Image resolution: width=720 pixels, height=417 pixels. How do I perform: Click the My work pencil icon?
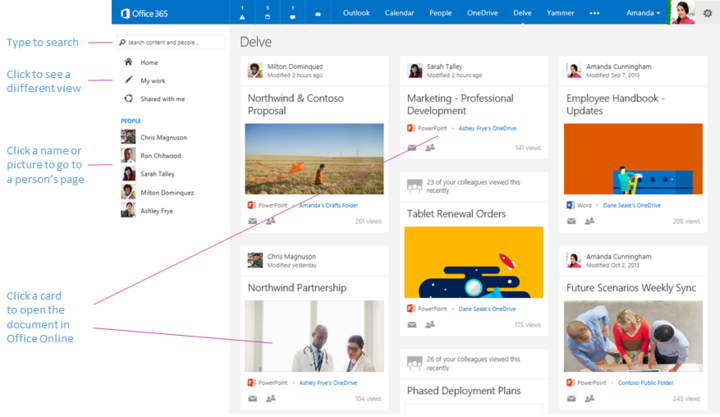pos(128,80)
